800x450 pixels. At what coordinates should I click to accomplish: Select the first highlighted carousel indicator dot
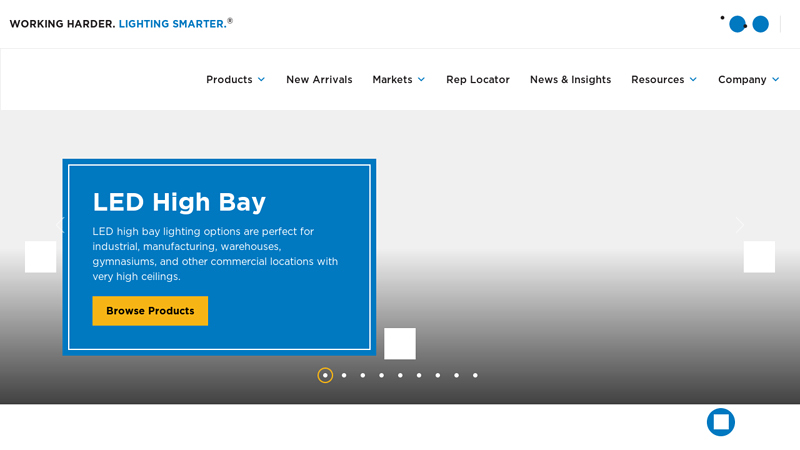click(x=325, y=375)
